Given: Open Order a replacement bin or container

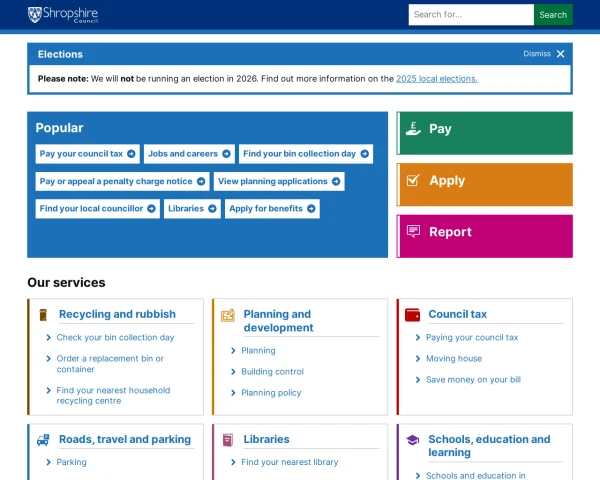Looking at the screenshot, I should [x=110, y=364].
